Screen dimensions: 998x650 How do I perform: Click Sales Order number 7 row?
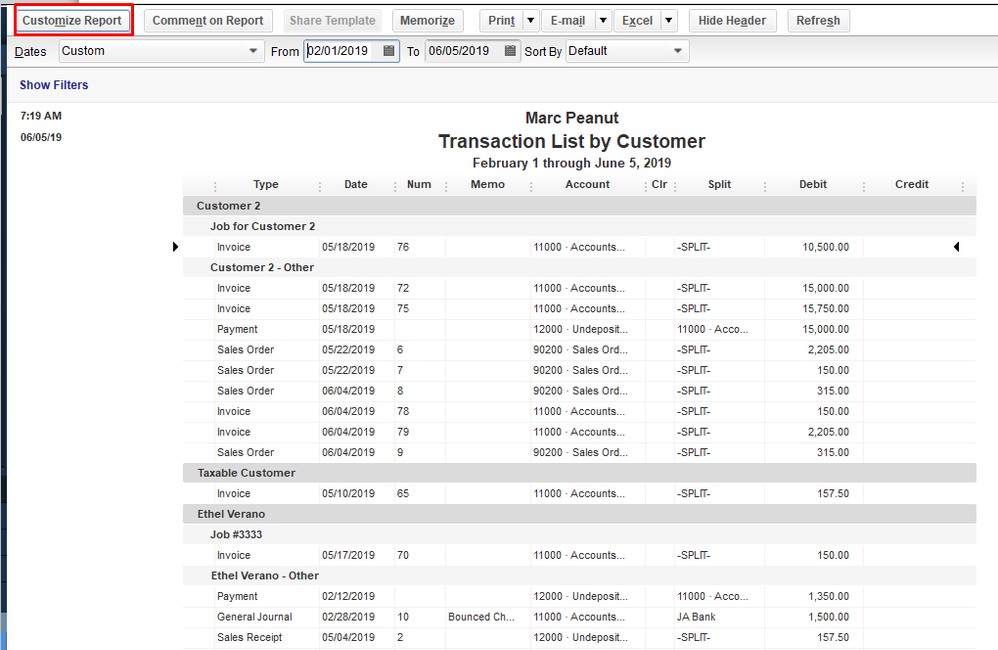(x=579, y=370)
